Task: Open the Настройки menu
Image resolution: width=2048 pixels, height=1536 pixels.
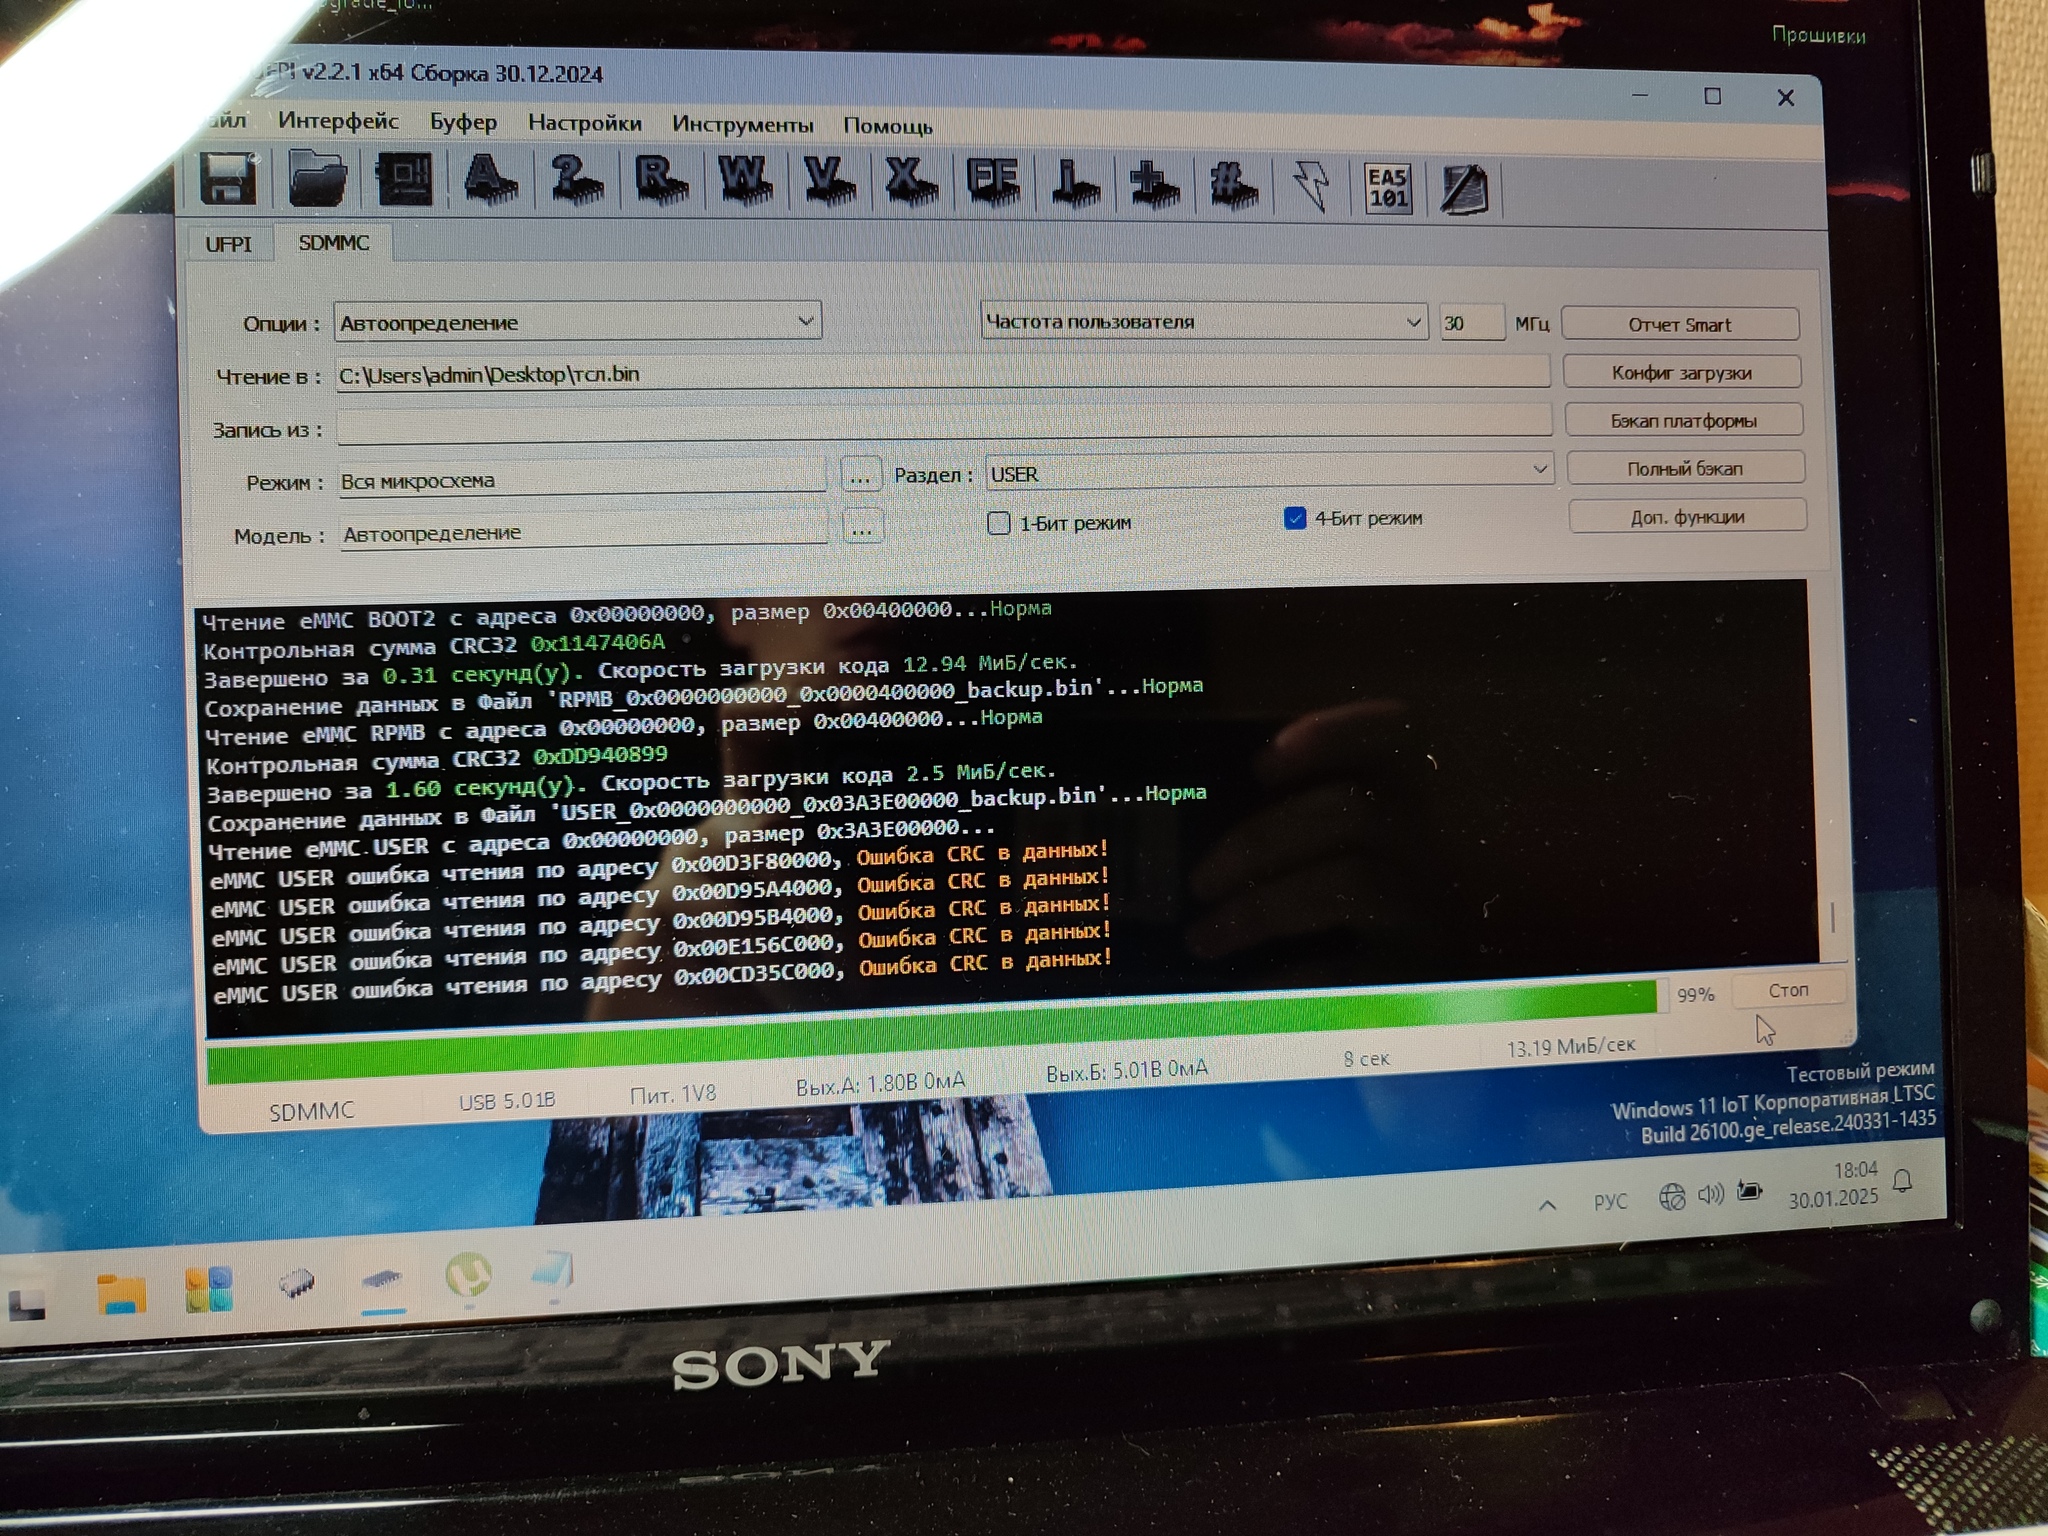Action: [x=584, y=123]
